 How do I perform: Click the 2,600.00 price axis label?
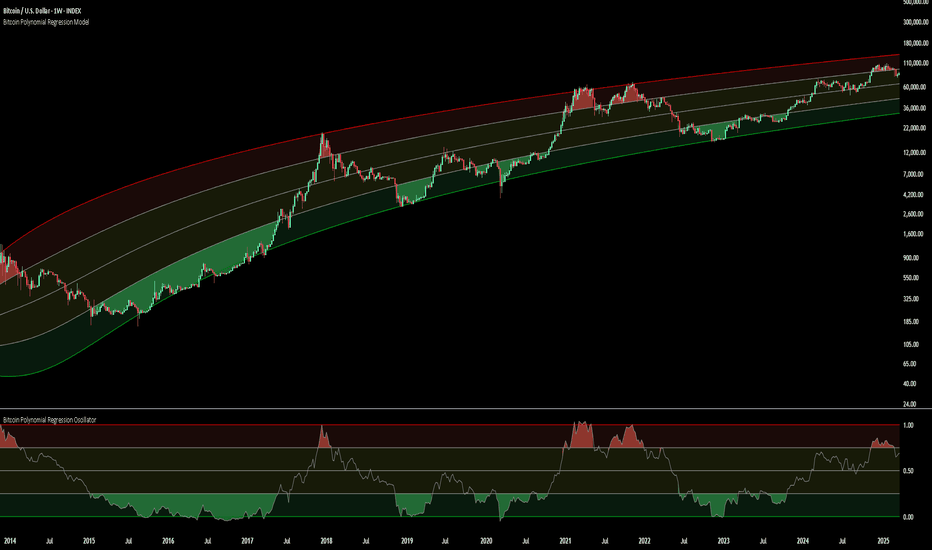(915, 214)
